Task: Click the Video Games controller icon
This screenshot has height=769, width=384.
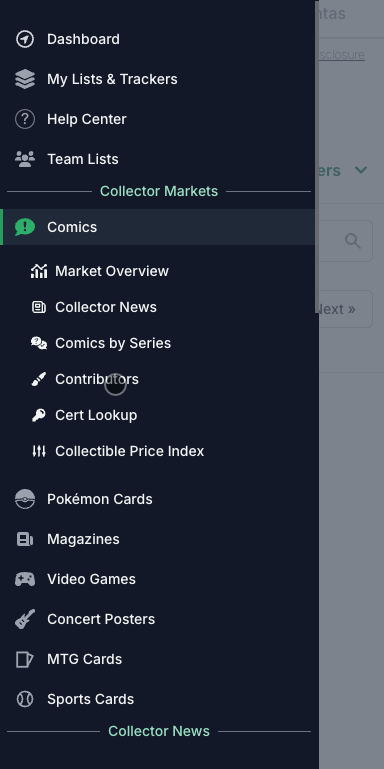Action: (x=25, y=579)
